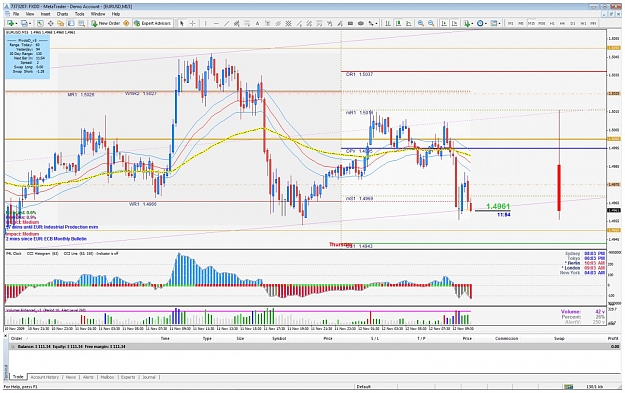Open the Insert menu
This screenshot has width=625, height=393.
(x=45, y=14)
